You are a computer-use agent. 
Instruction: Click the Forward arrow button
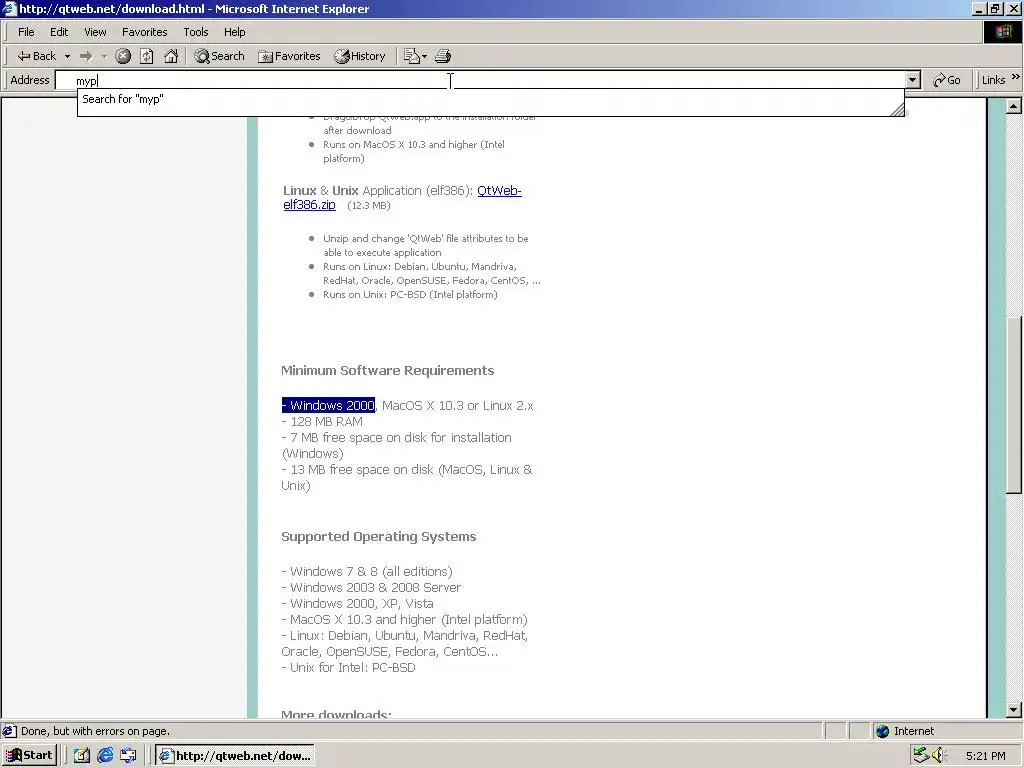pyautogui.click(x=86, y=56)
